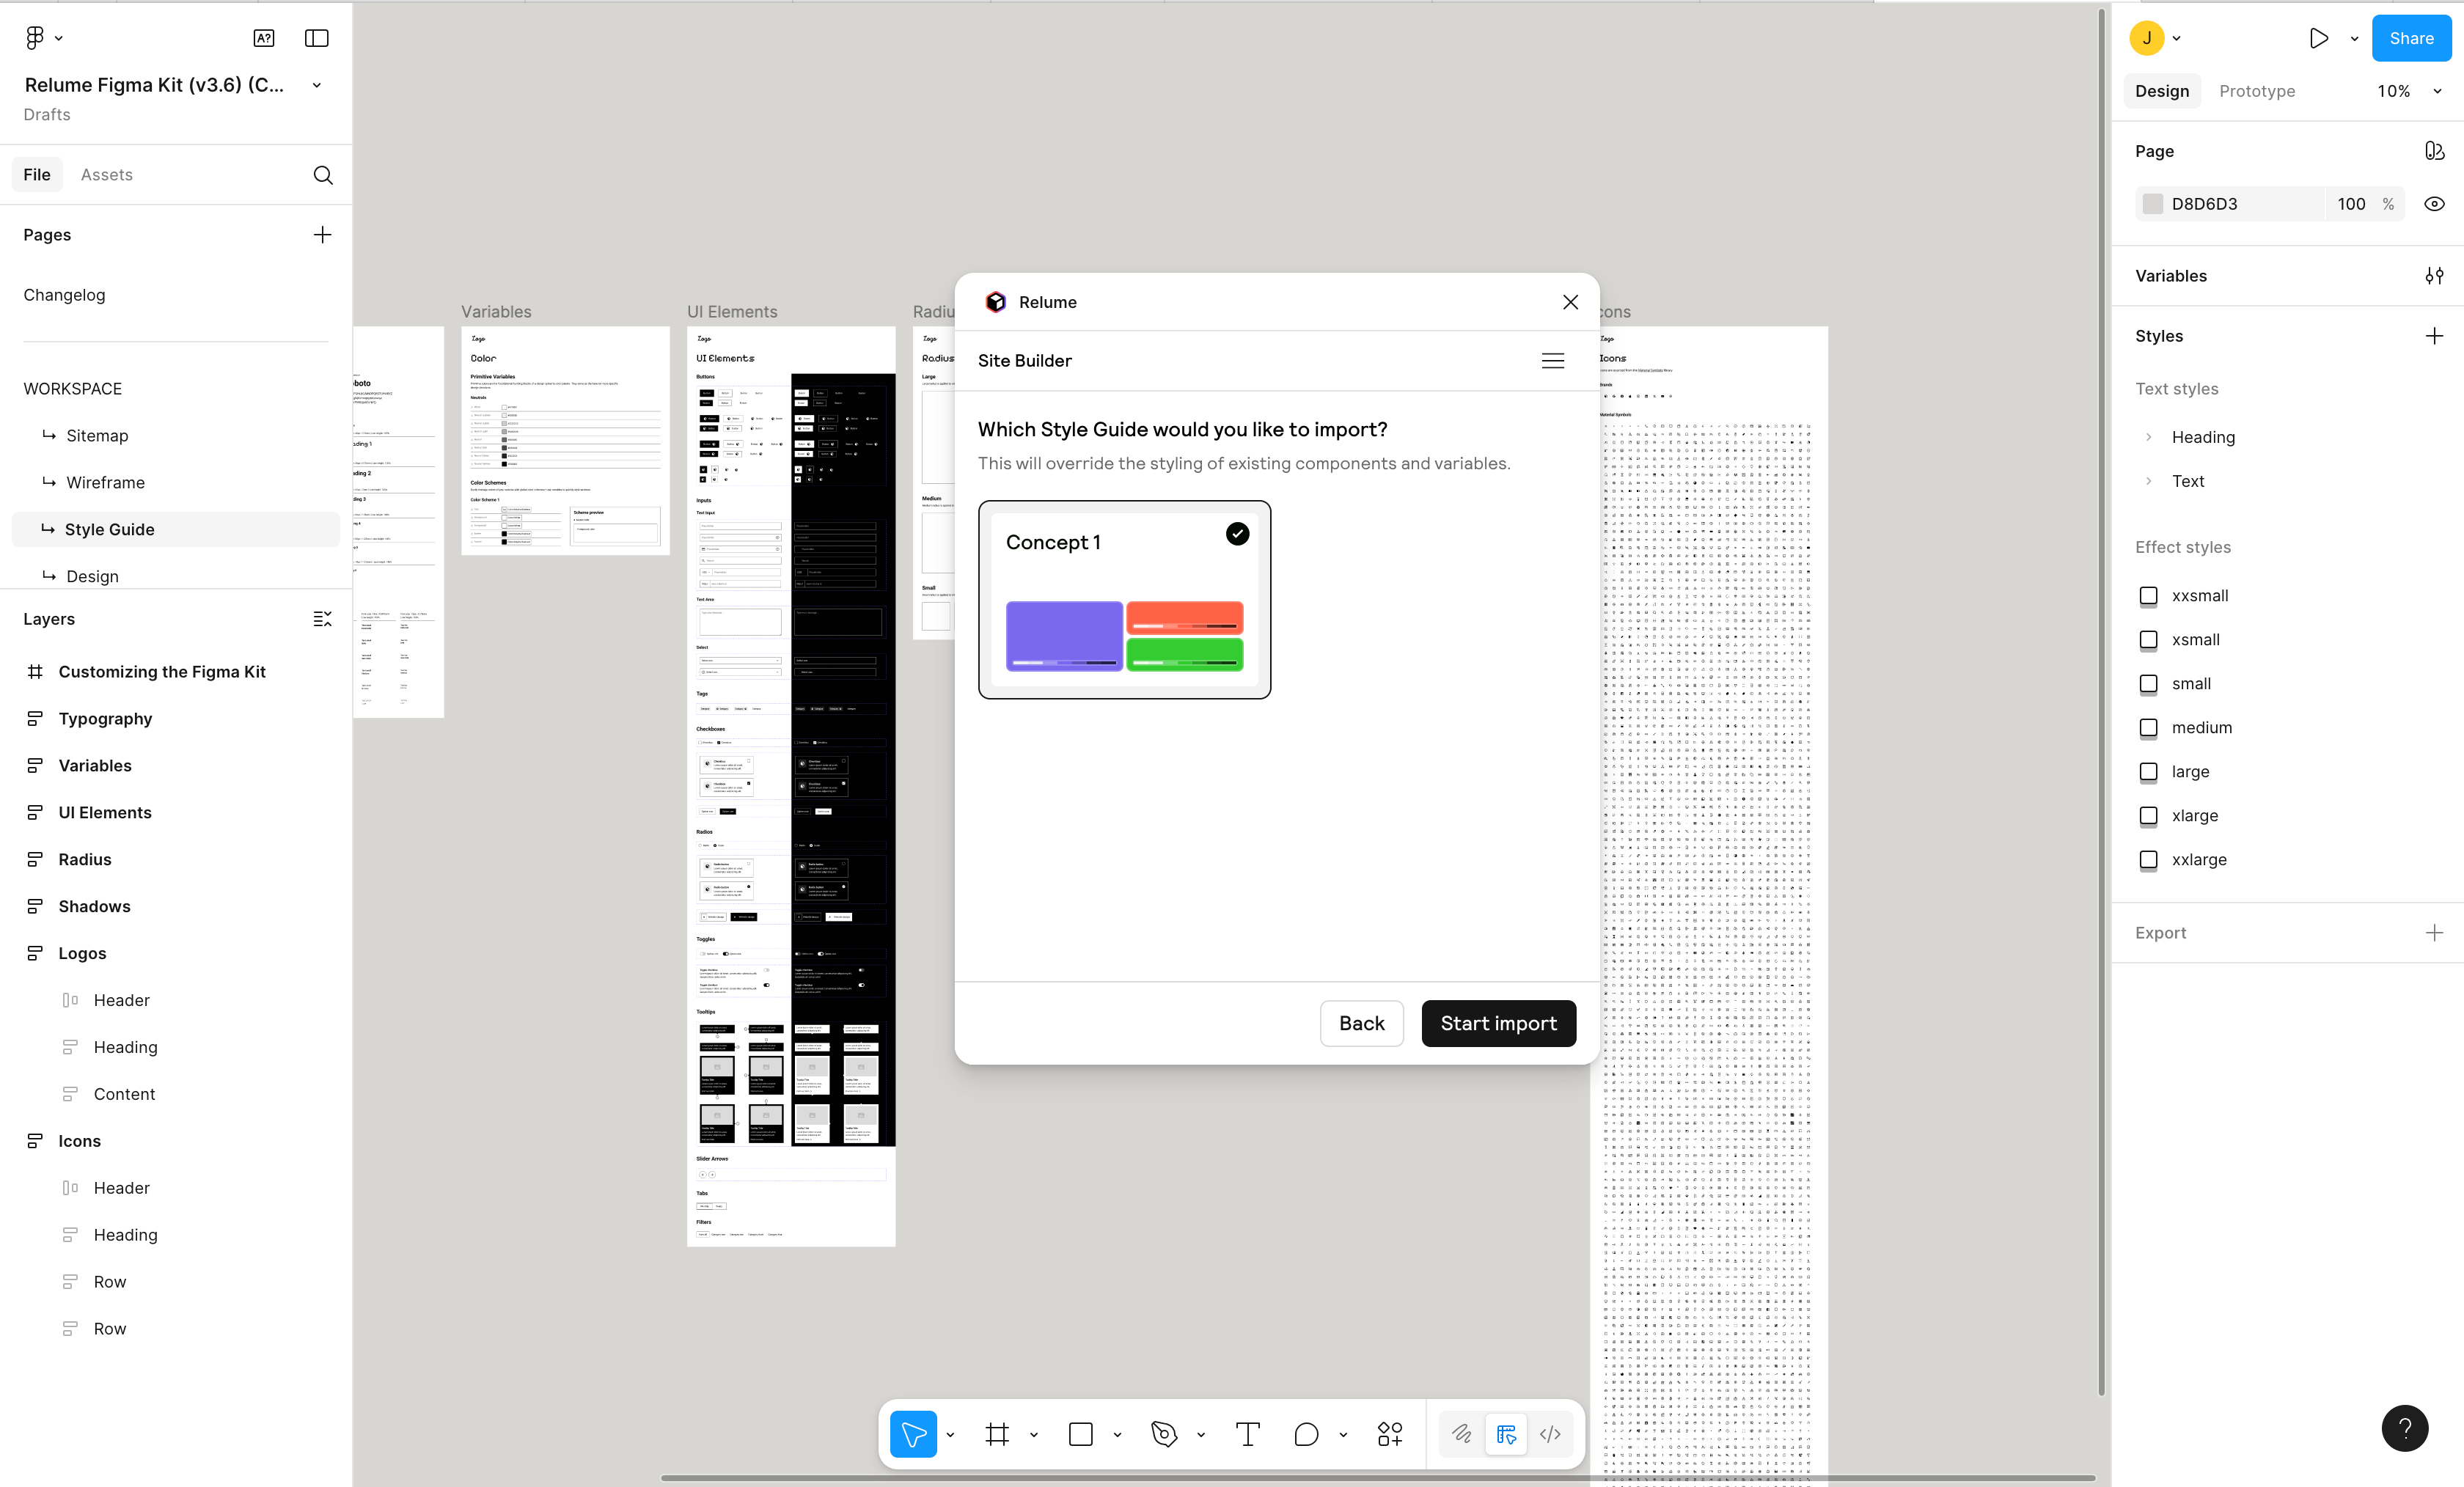Click the page opacity 100 field

point(2351,204)
